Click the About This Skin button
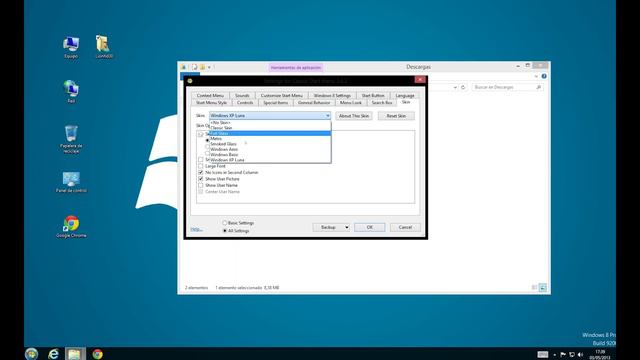Image resolution: width=640 pixels, height=360 pixels. pyautogui.click(x=354, y=116)
